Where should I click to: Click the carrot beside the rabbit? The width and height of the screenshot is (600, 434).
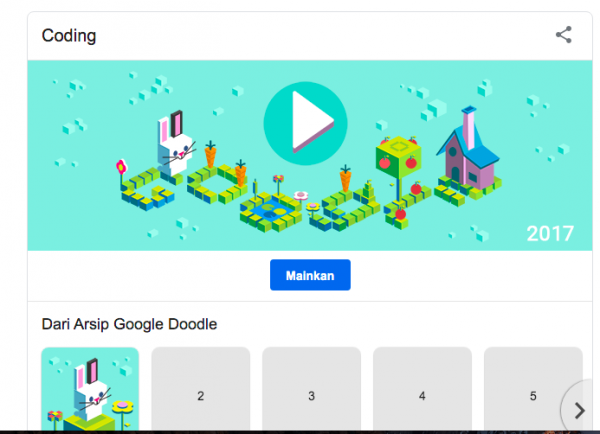coord(210,154)
